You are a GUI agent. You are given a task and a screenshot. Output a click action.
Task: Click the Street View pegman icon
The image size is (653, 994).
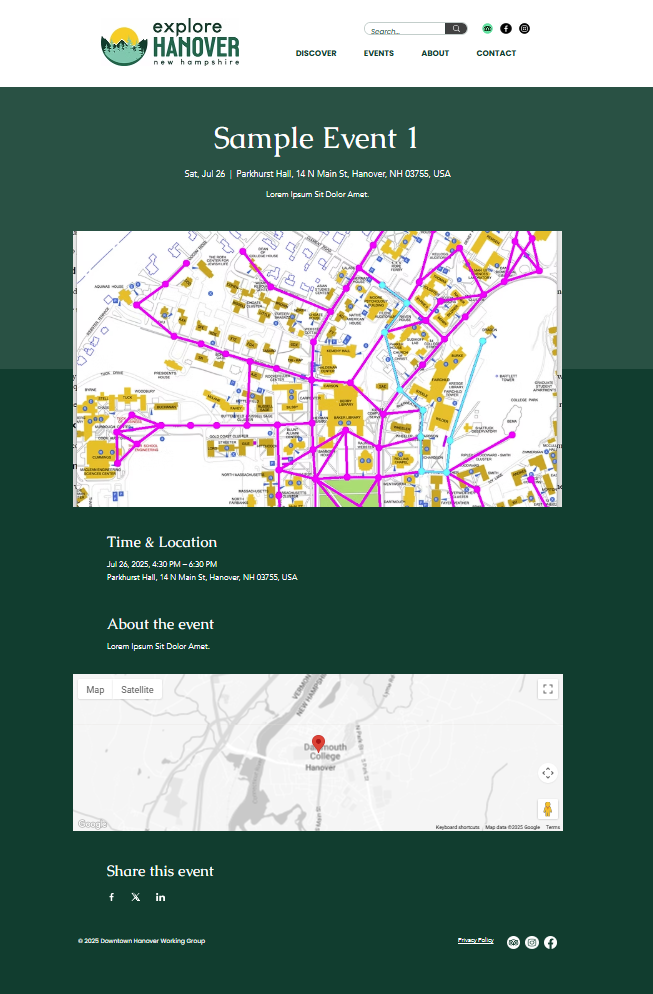click(548, 809)
